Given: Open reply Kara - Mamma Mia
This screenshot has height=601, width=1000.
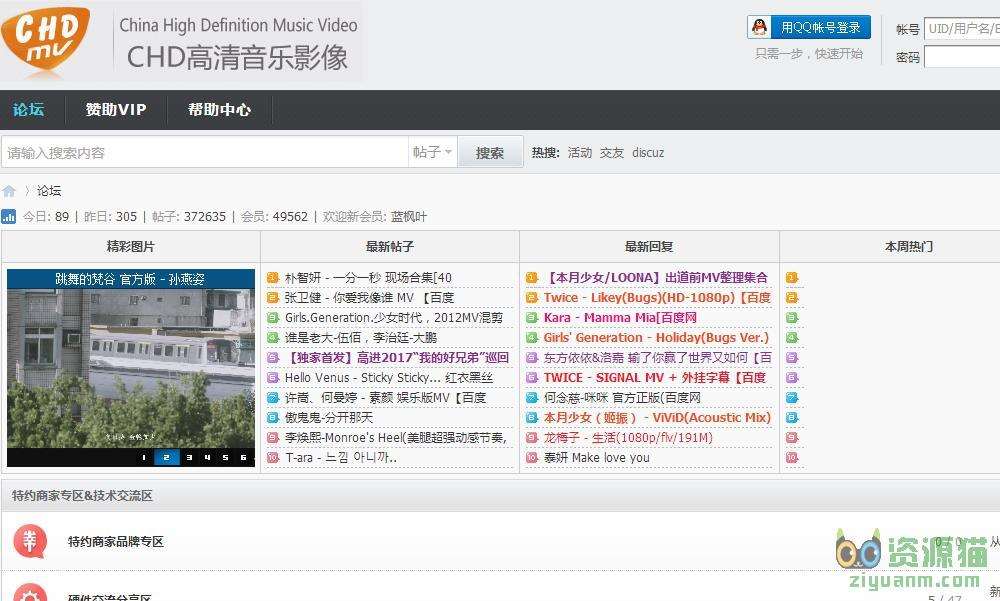Looking at the screenshot, I should click(x=620, y=317).
